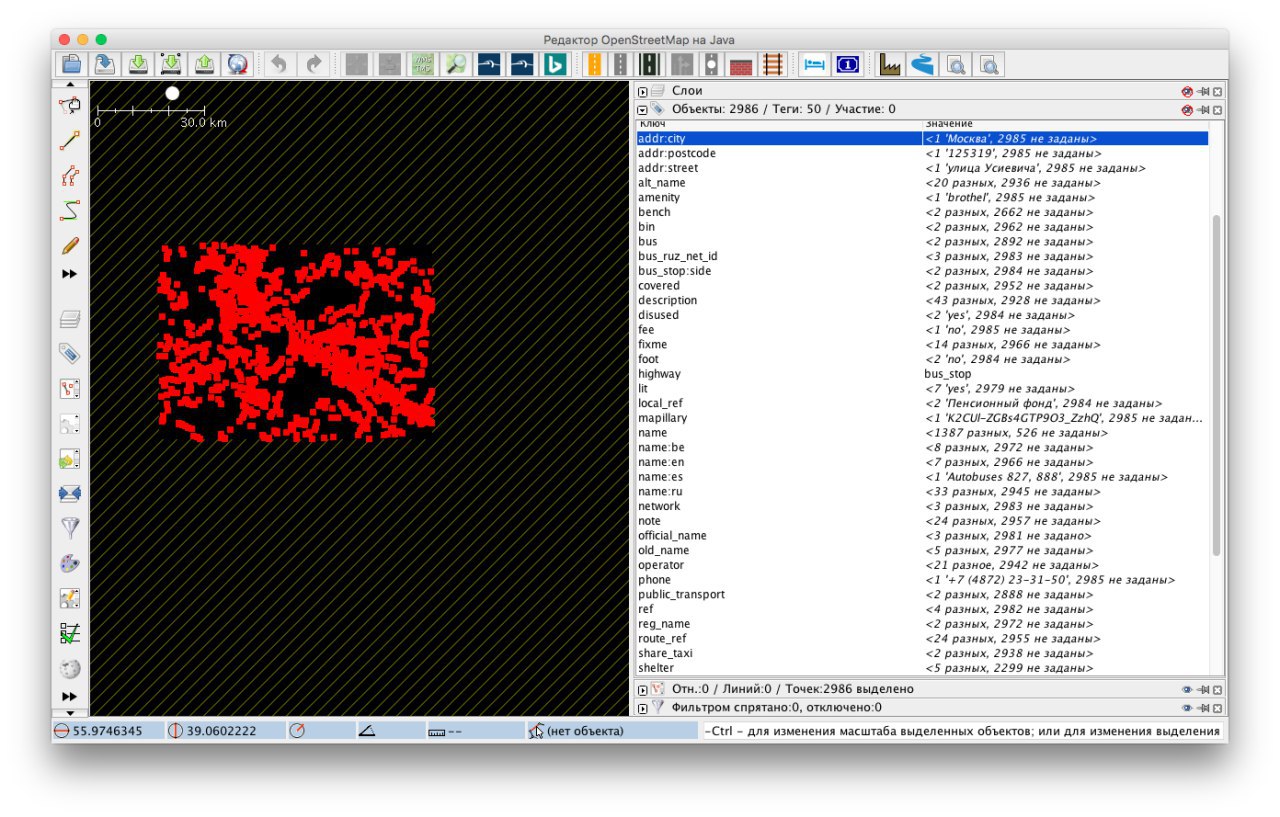This screenshot has width=1280, height=817.
Task: Click the Redo arrow in toolbar
Action: click(314, 64)
